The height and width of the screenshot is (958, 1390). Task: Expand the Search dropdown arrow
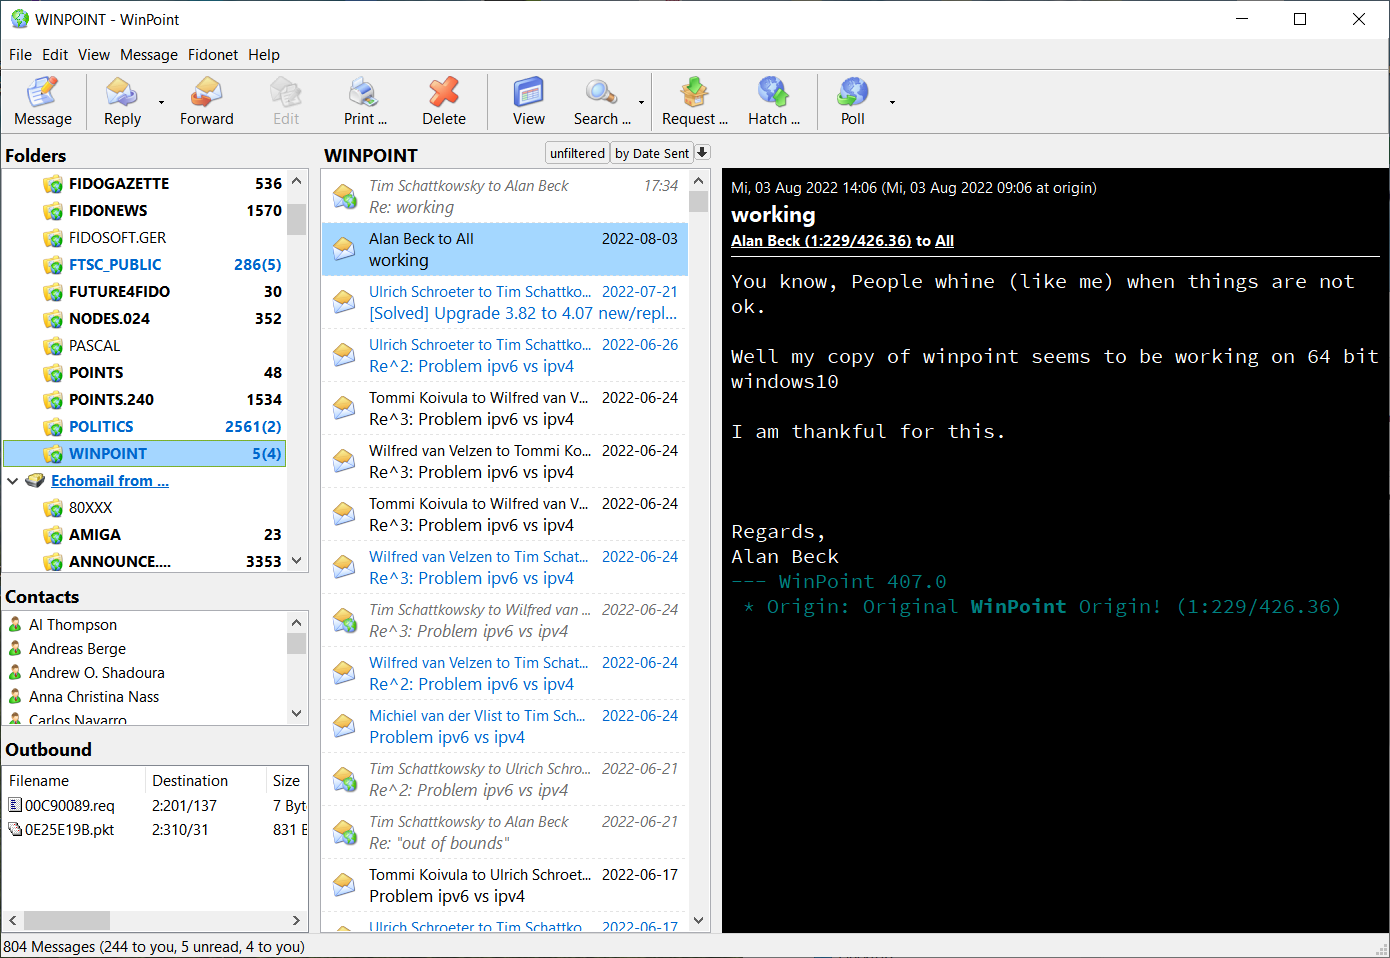(641, 102)
